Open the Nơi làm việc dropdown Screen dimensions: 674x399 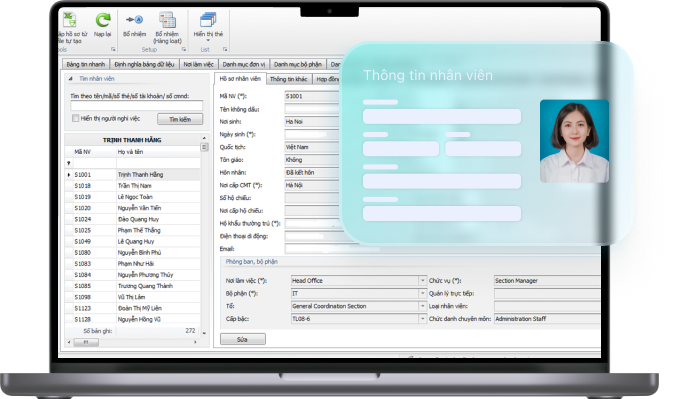(x=422, y=281)
